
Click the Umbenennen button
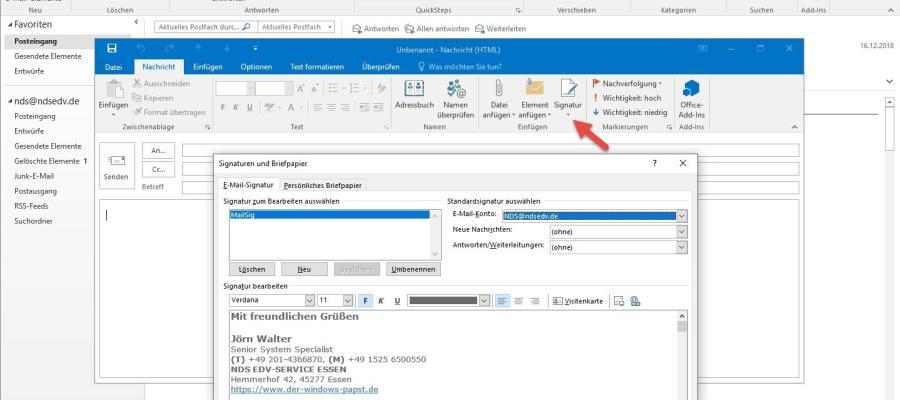point(412,269)
